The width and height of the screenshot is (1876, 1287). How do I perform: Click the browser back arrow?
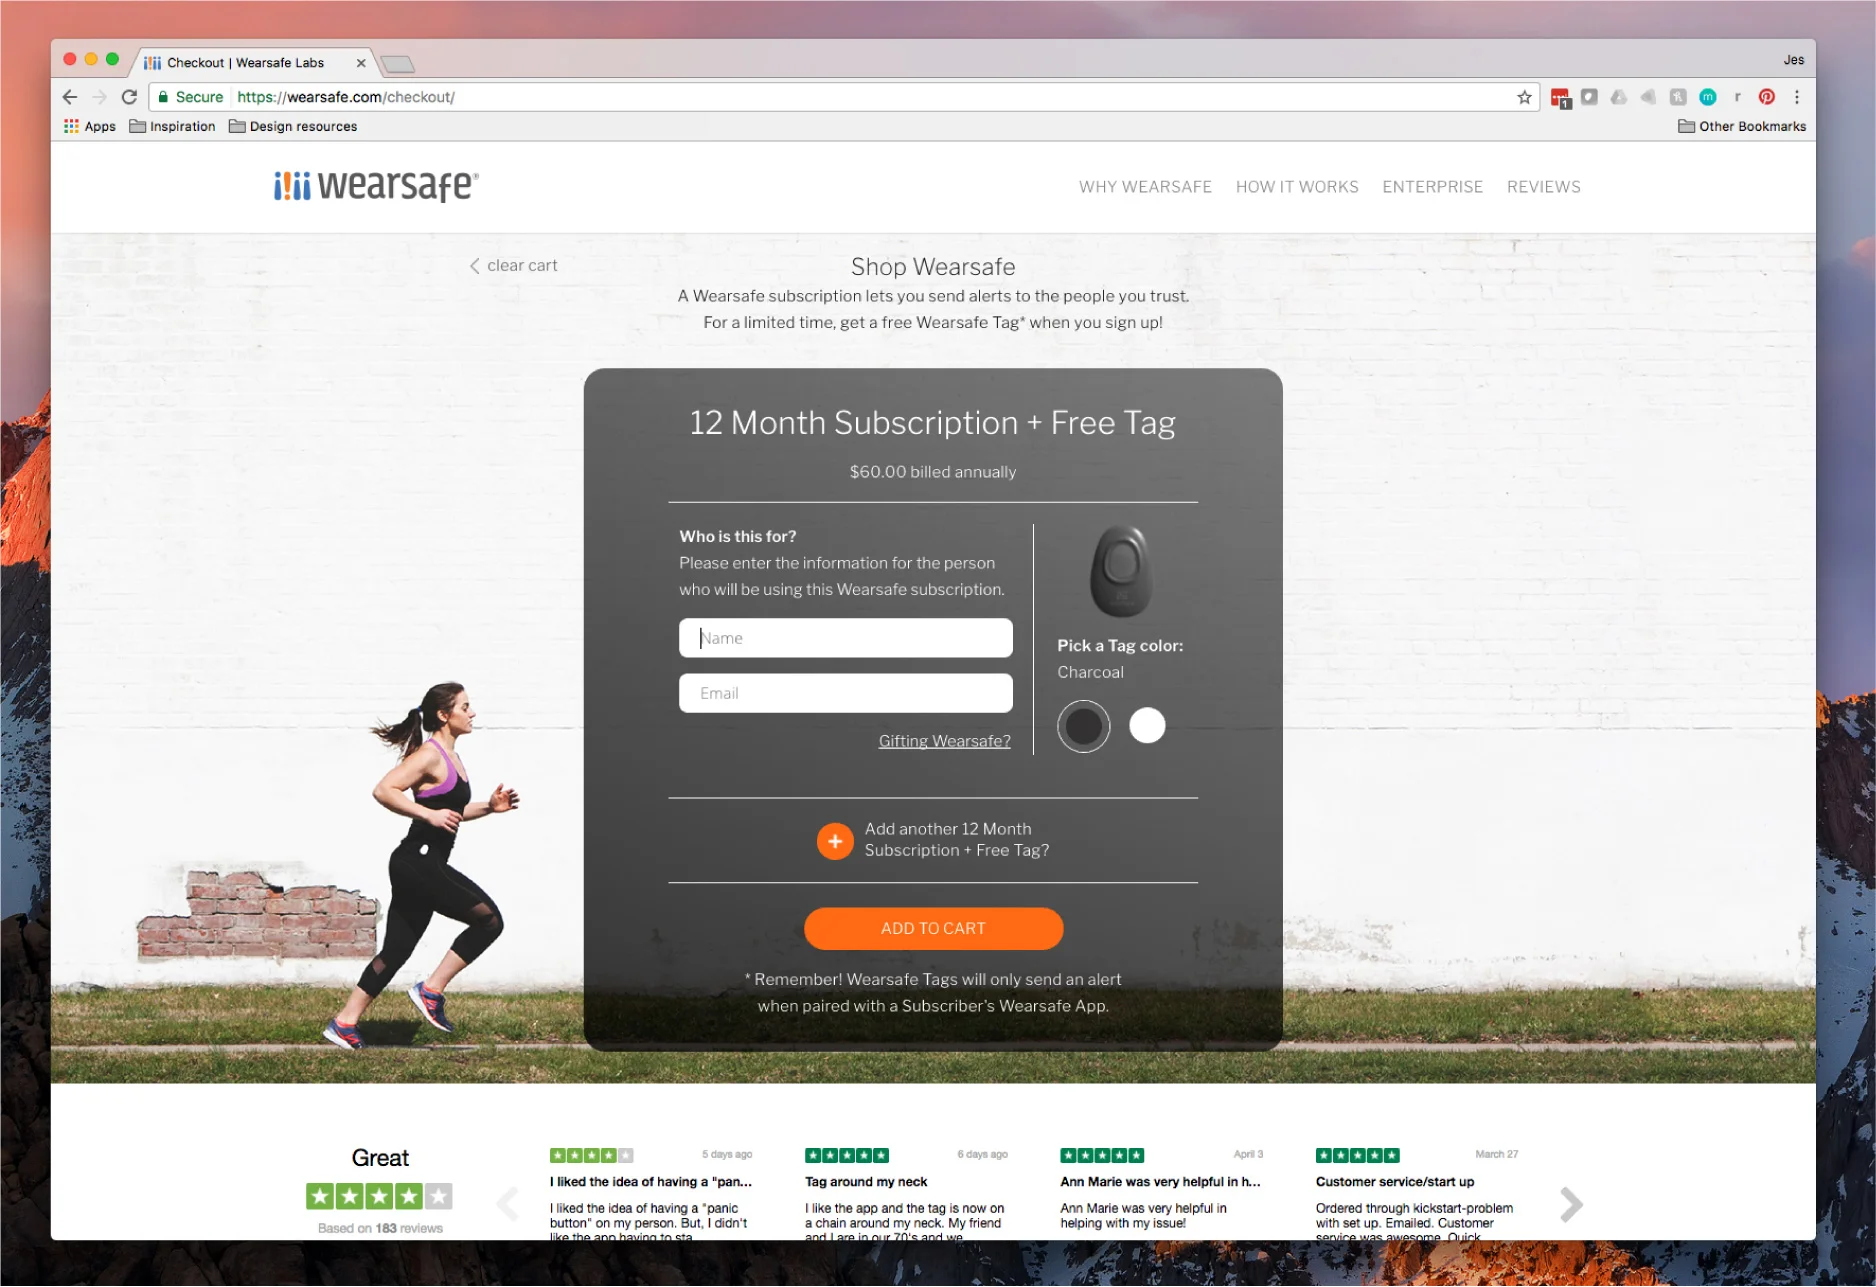[x=68, y=97]
